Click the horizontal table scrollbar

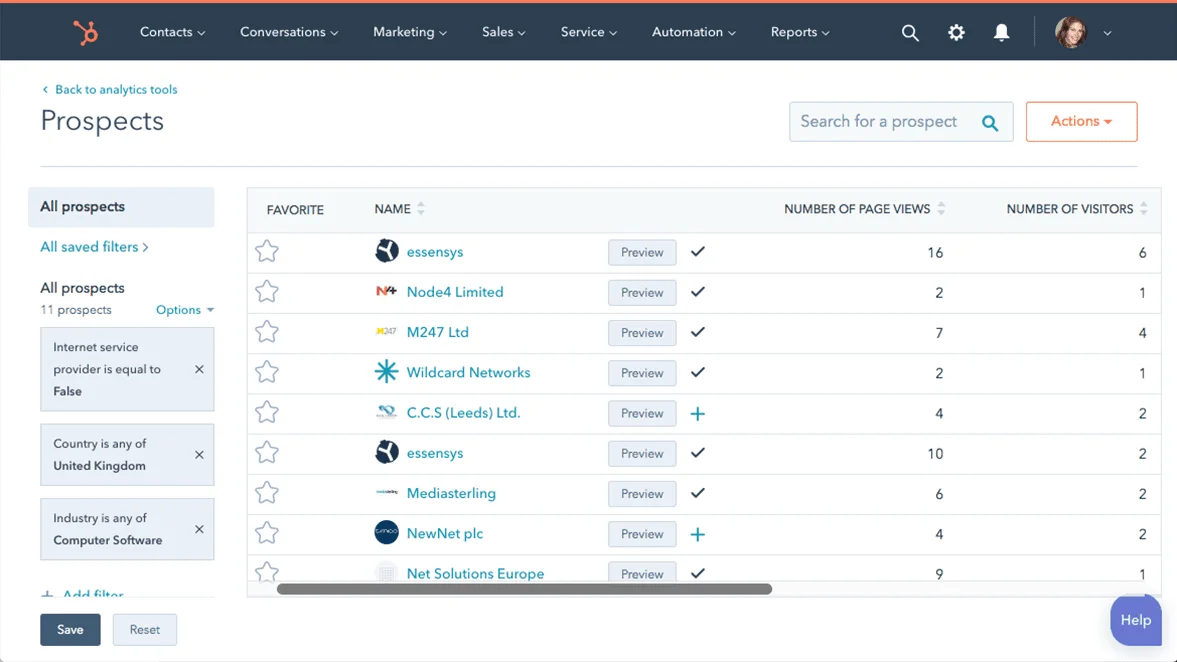[524, 589]
